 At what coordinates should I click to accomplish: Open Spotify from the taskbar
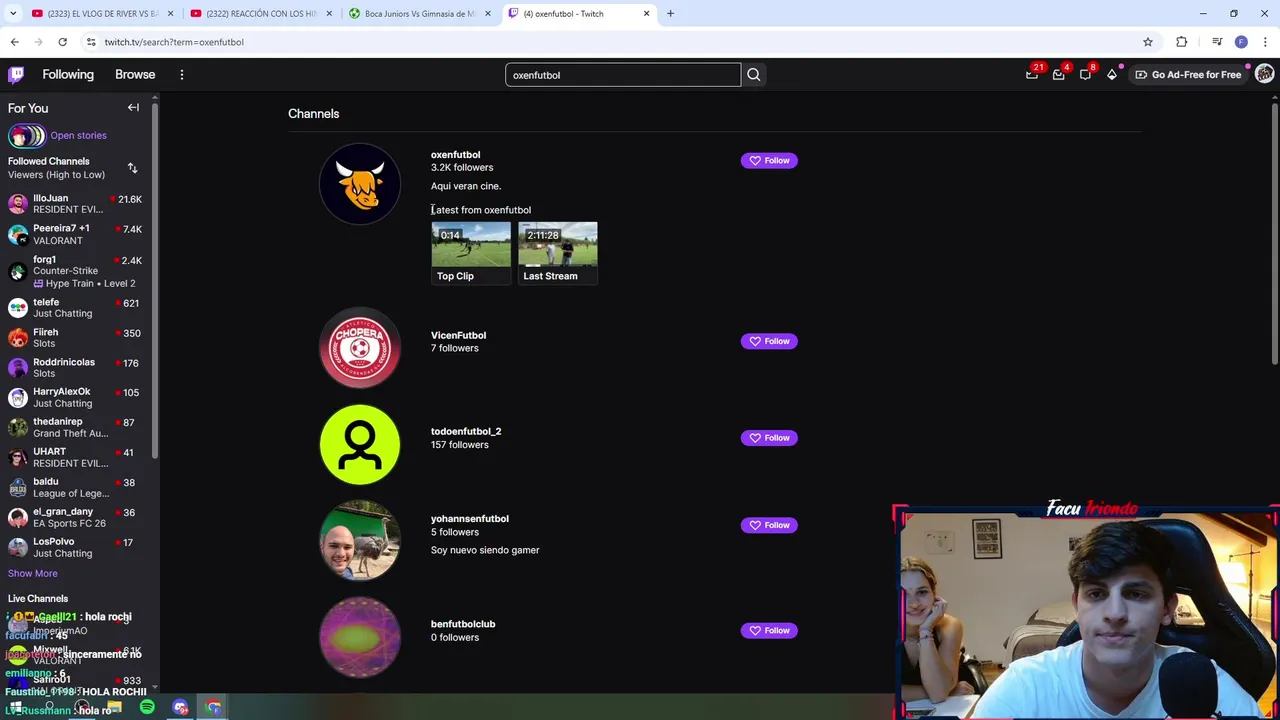point(147,707)
